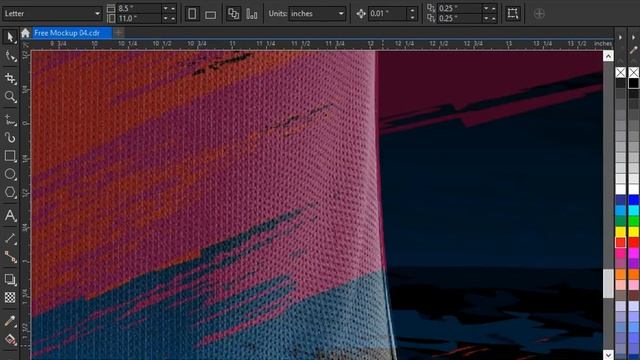Select the Zoom tool
The image size is (640, 360).
click(10, 97)
